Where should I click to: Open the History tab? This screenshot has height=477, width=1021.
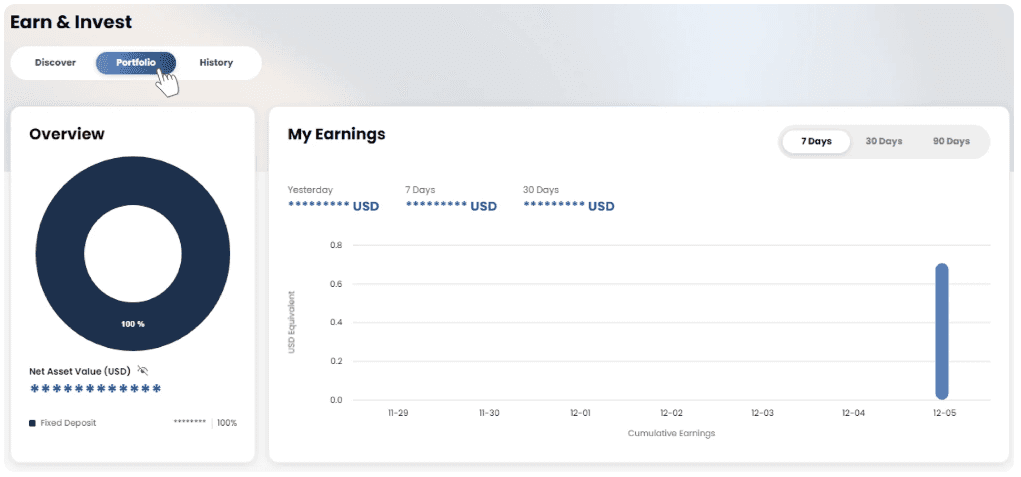216,63
